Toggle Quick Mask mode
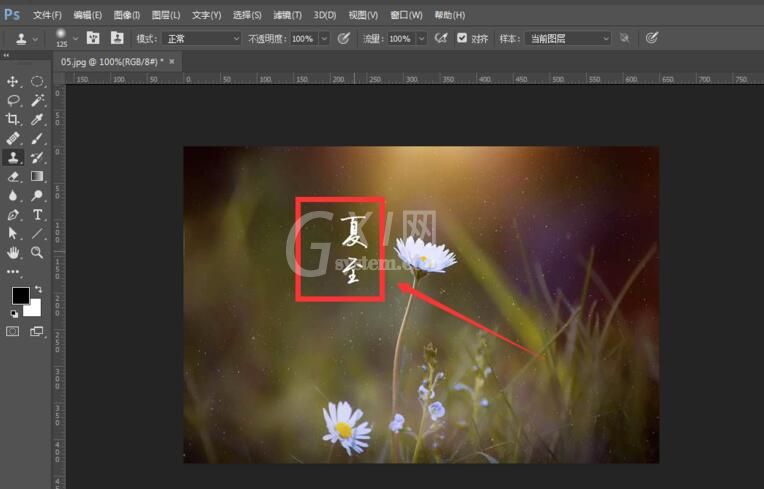The height and width of the screenshot is (489, 764). pyautogui.click(x=13, y=332)
